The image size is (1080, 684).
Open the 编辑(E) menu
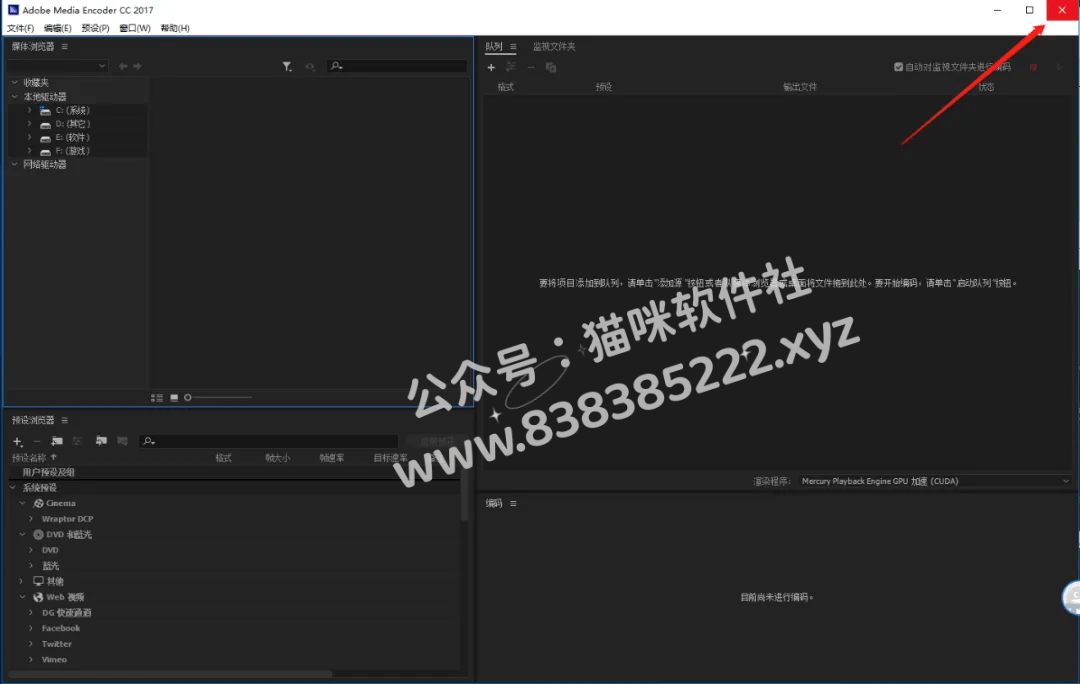(x=58, y=28)
